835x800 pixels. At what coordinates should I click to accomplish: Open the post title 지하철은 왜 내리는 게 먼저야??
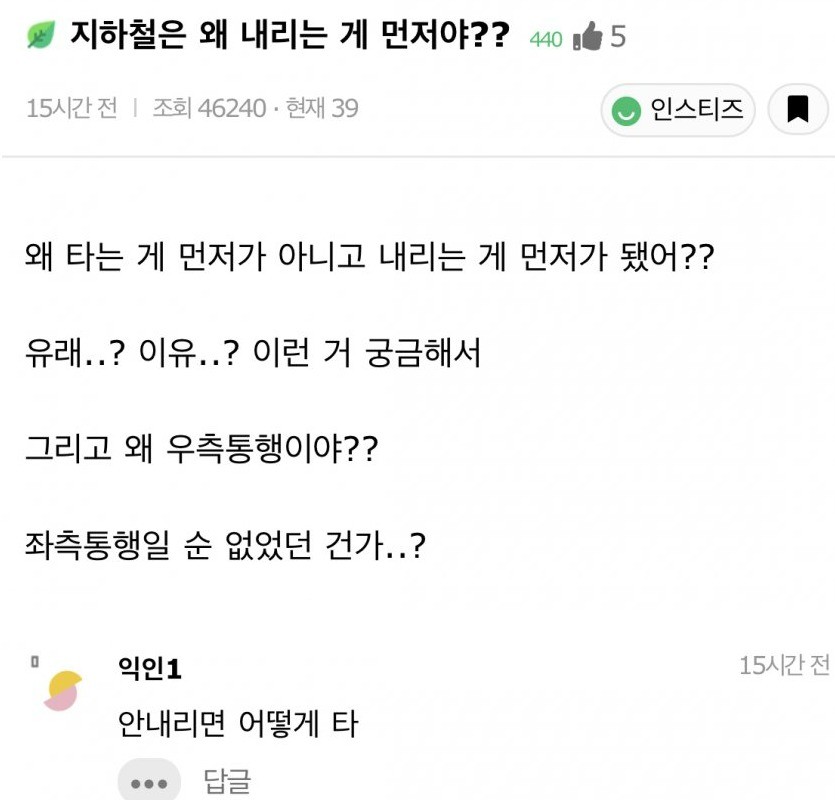click(x=290, y=37)
